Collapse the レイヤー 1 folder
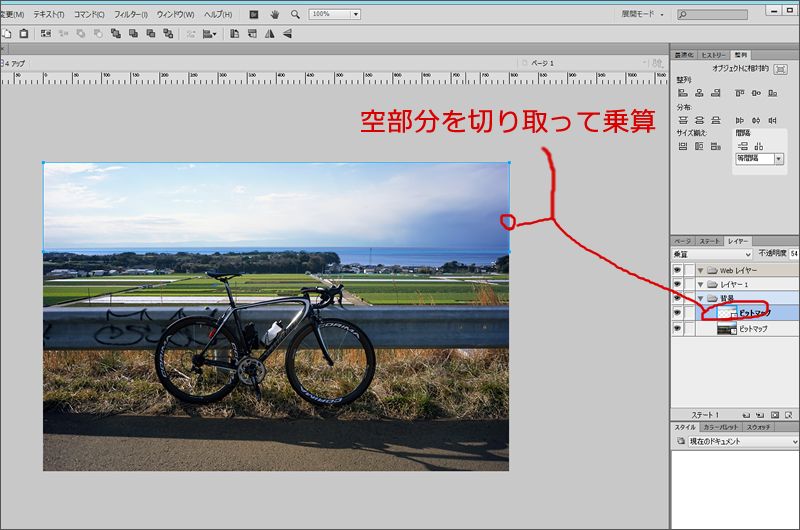Image resolution: width=800 pixels, height=530 pixels. click(x=701, y=285)
